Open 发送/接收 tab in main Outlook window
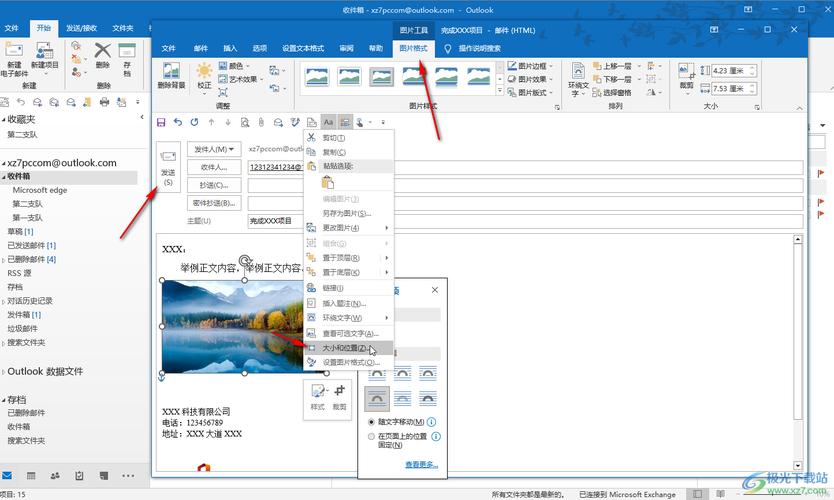 tap(81, 28)
